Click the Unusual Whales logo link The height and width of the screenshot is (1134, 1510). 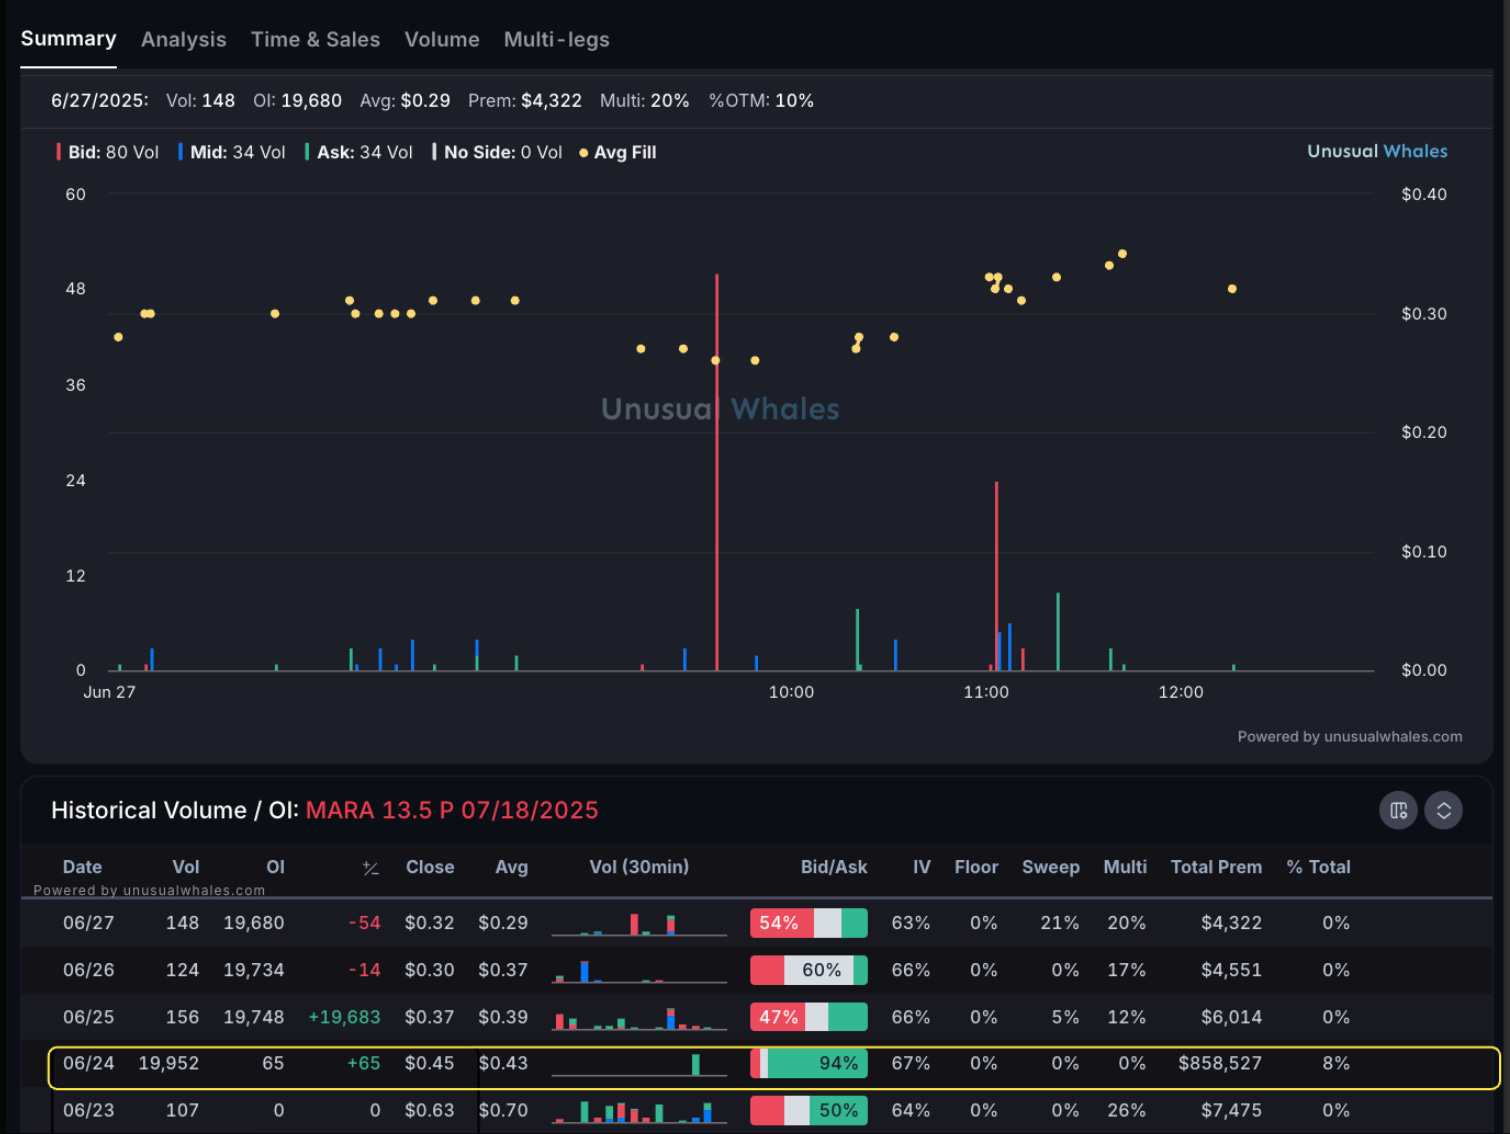click(x=1377, y=151)
